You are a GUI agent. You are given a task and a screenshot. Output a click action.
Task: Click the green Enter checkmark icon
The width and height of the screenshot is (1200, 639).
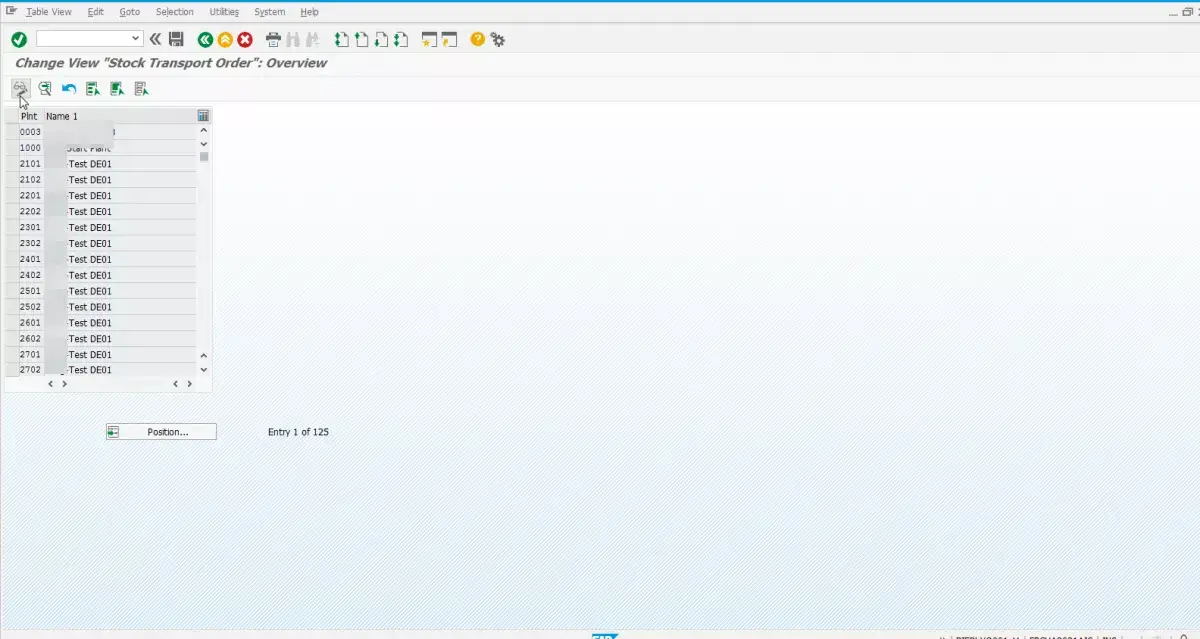19,39
